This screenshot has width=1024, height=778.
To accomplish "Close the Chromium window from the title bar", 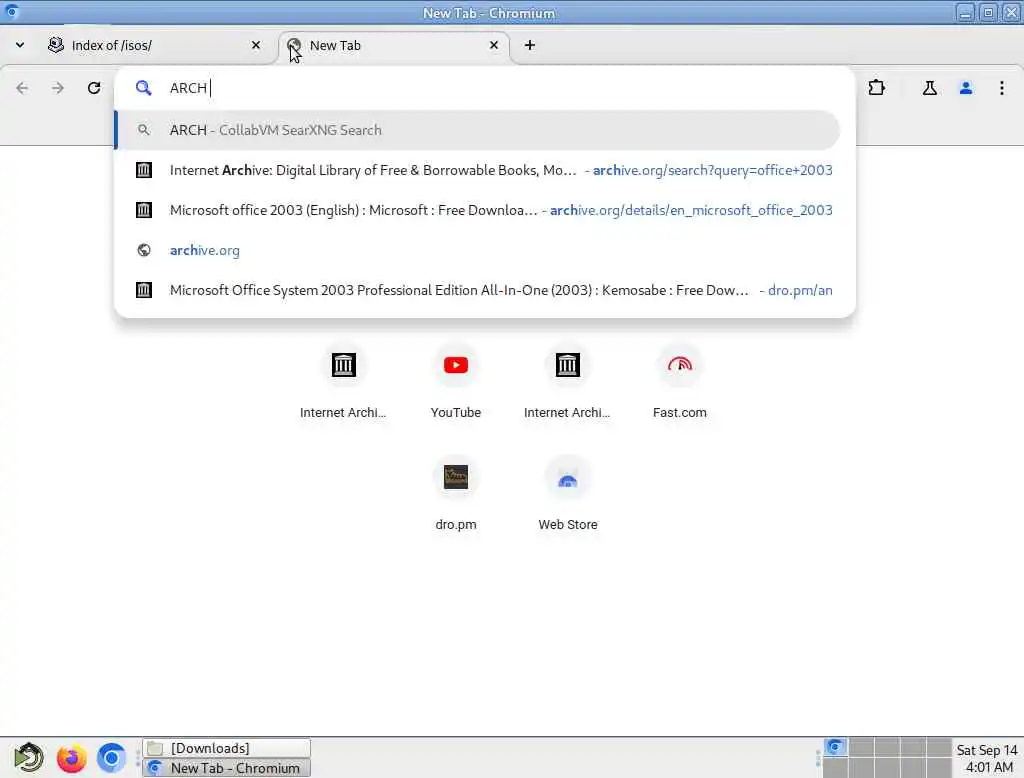I will pyautogui.click(x=1010, y=13).
